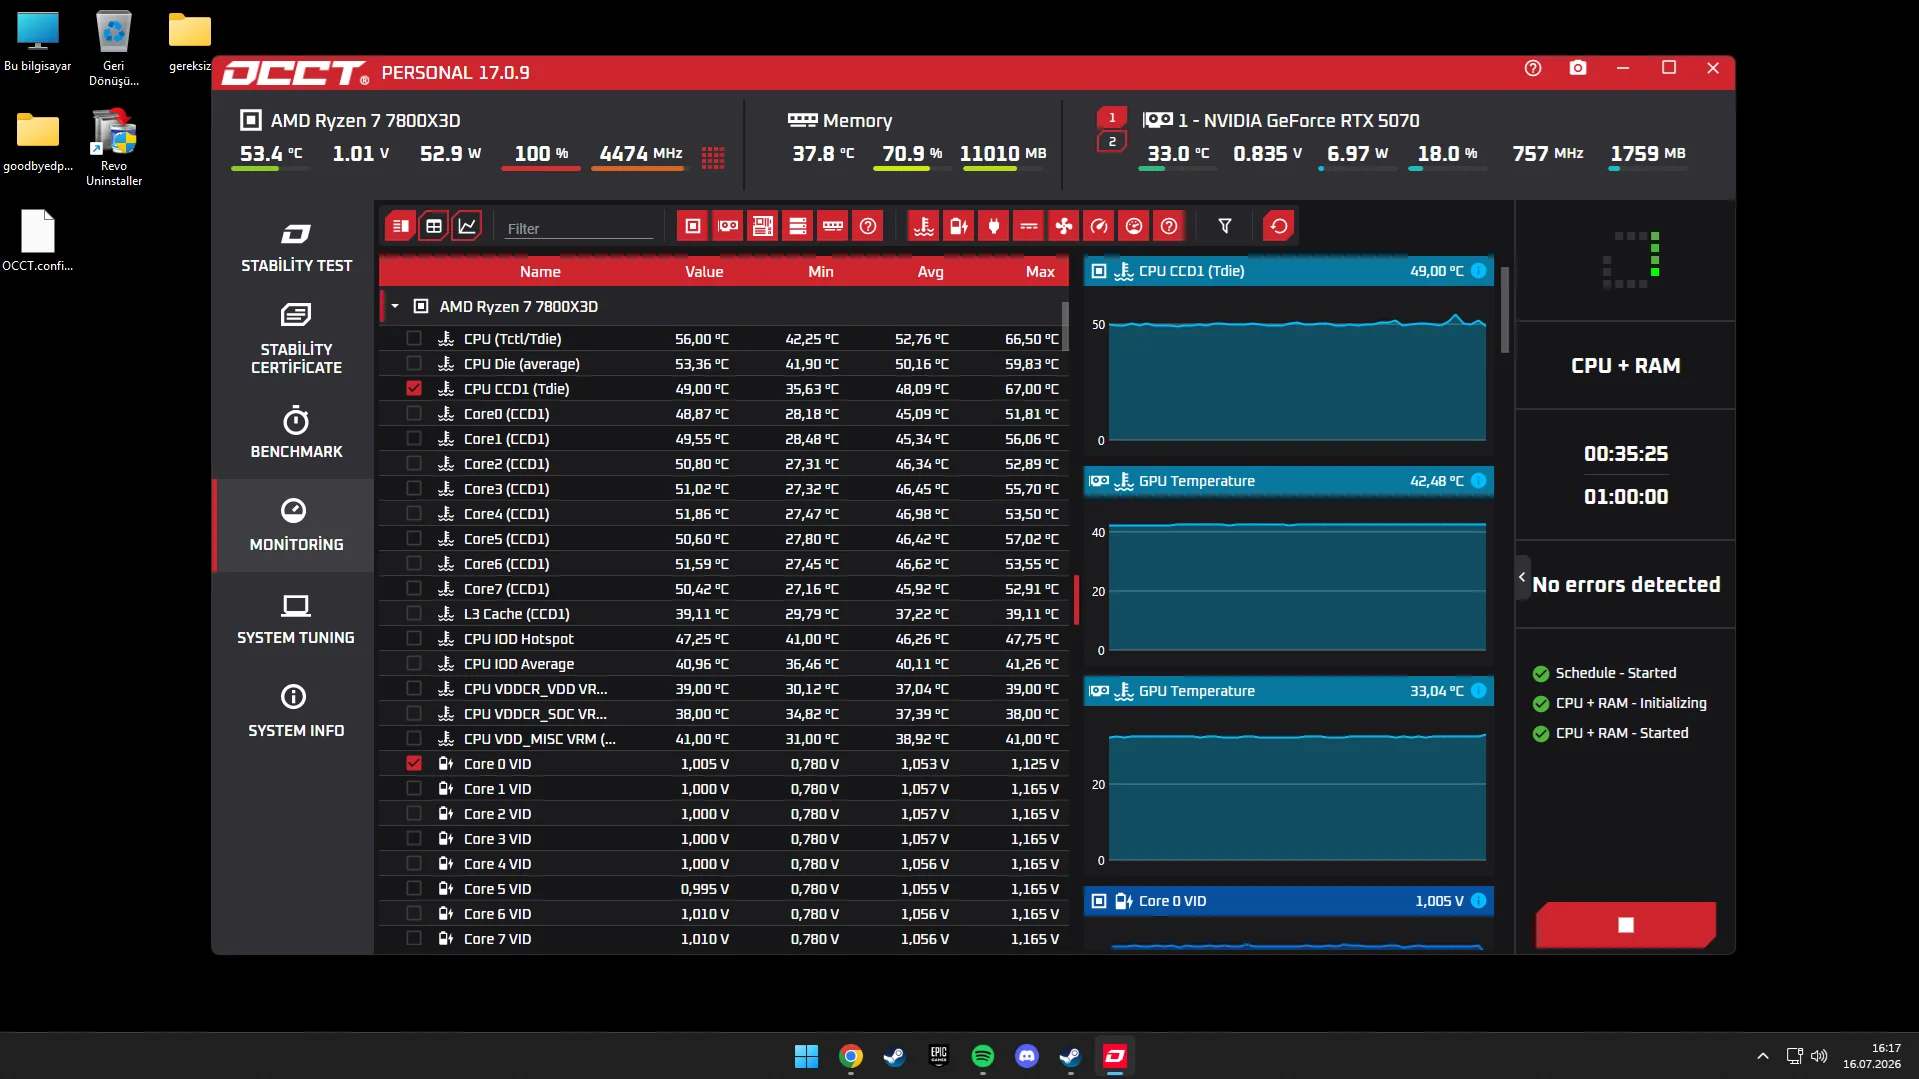Viewport: 1919px width, 1079px height.
Task: Open the Stability Test section
Action: 296,247
